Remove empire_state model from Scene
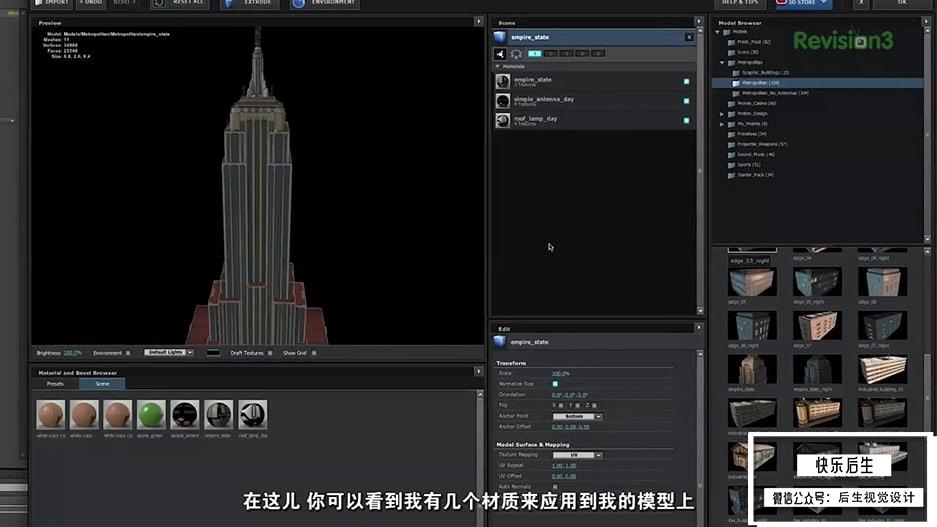 689,37
